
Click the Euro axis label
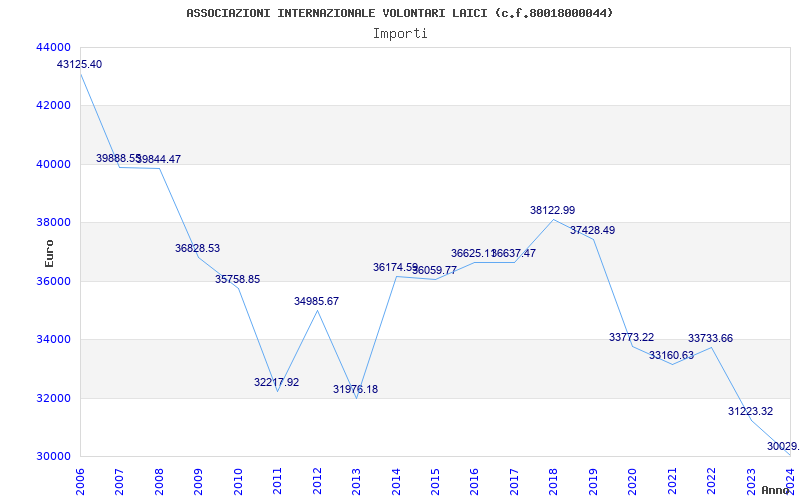pyautogui.click(x=49, y=254)
